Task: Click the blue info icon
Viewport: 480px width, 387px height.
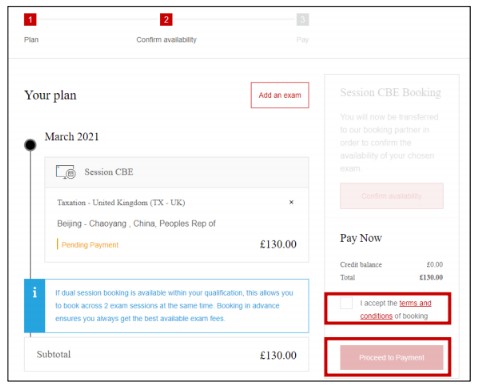Action: click(x=35, y=306)
